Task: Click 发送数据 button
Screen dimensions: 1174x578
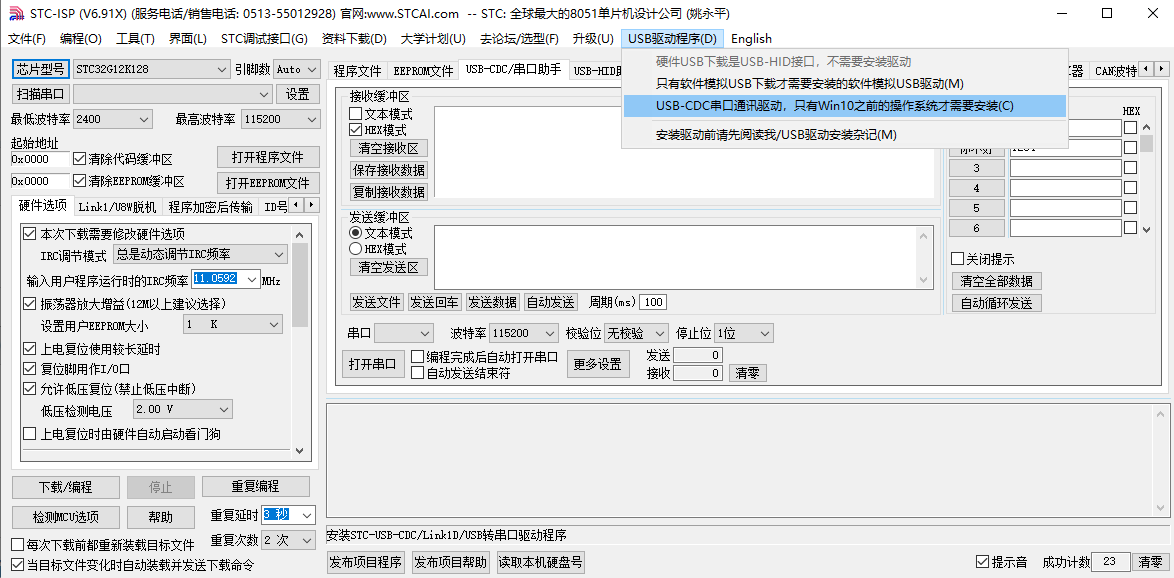Action: (x=493, y=302)
